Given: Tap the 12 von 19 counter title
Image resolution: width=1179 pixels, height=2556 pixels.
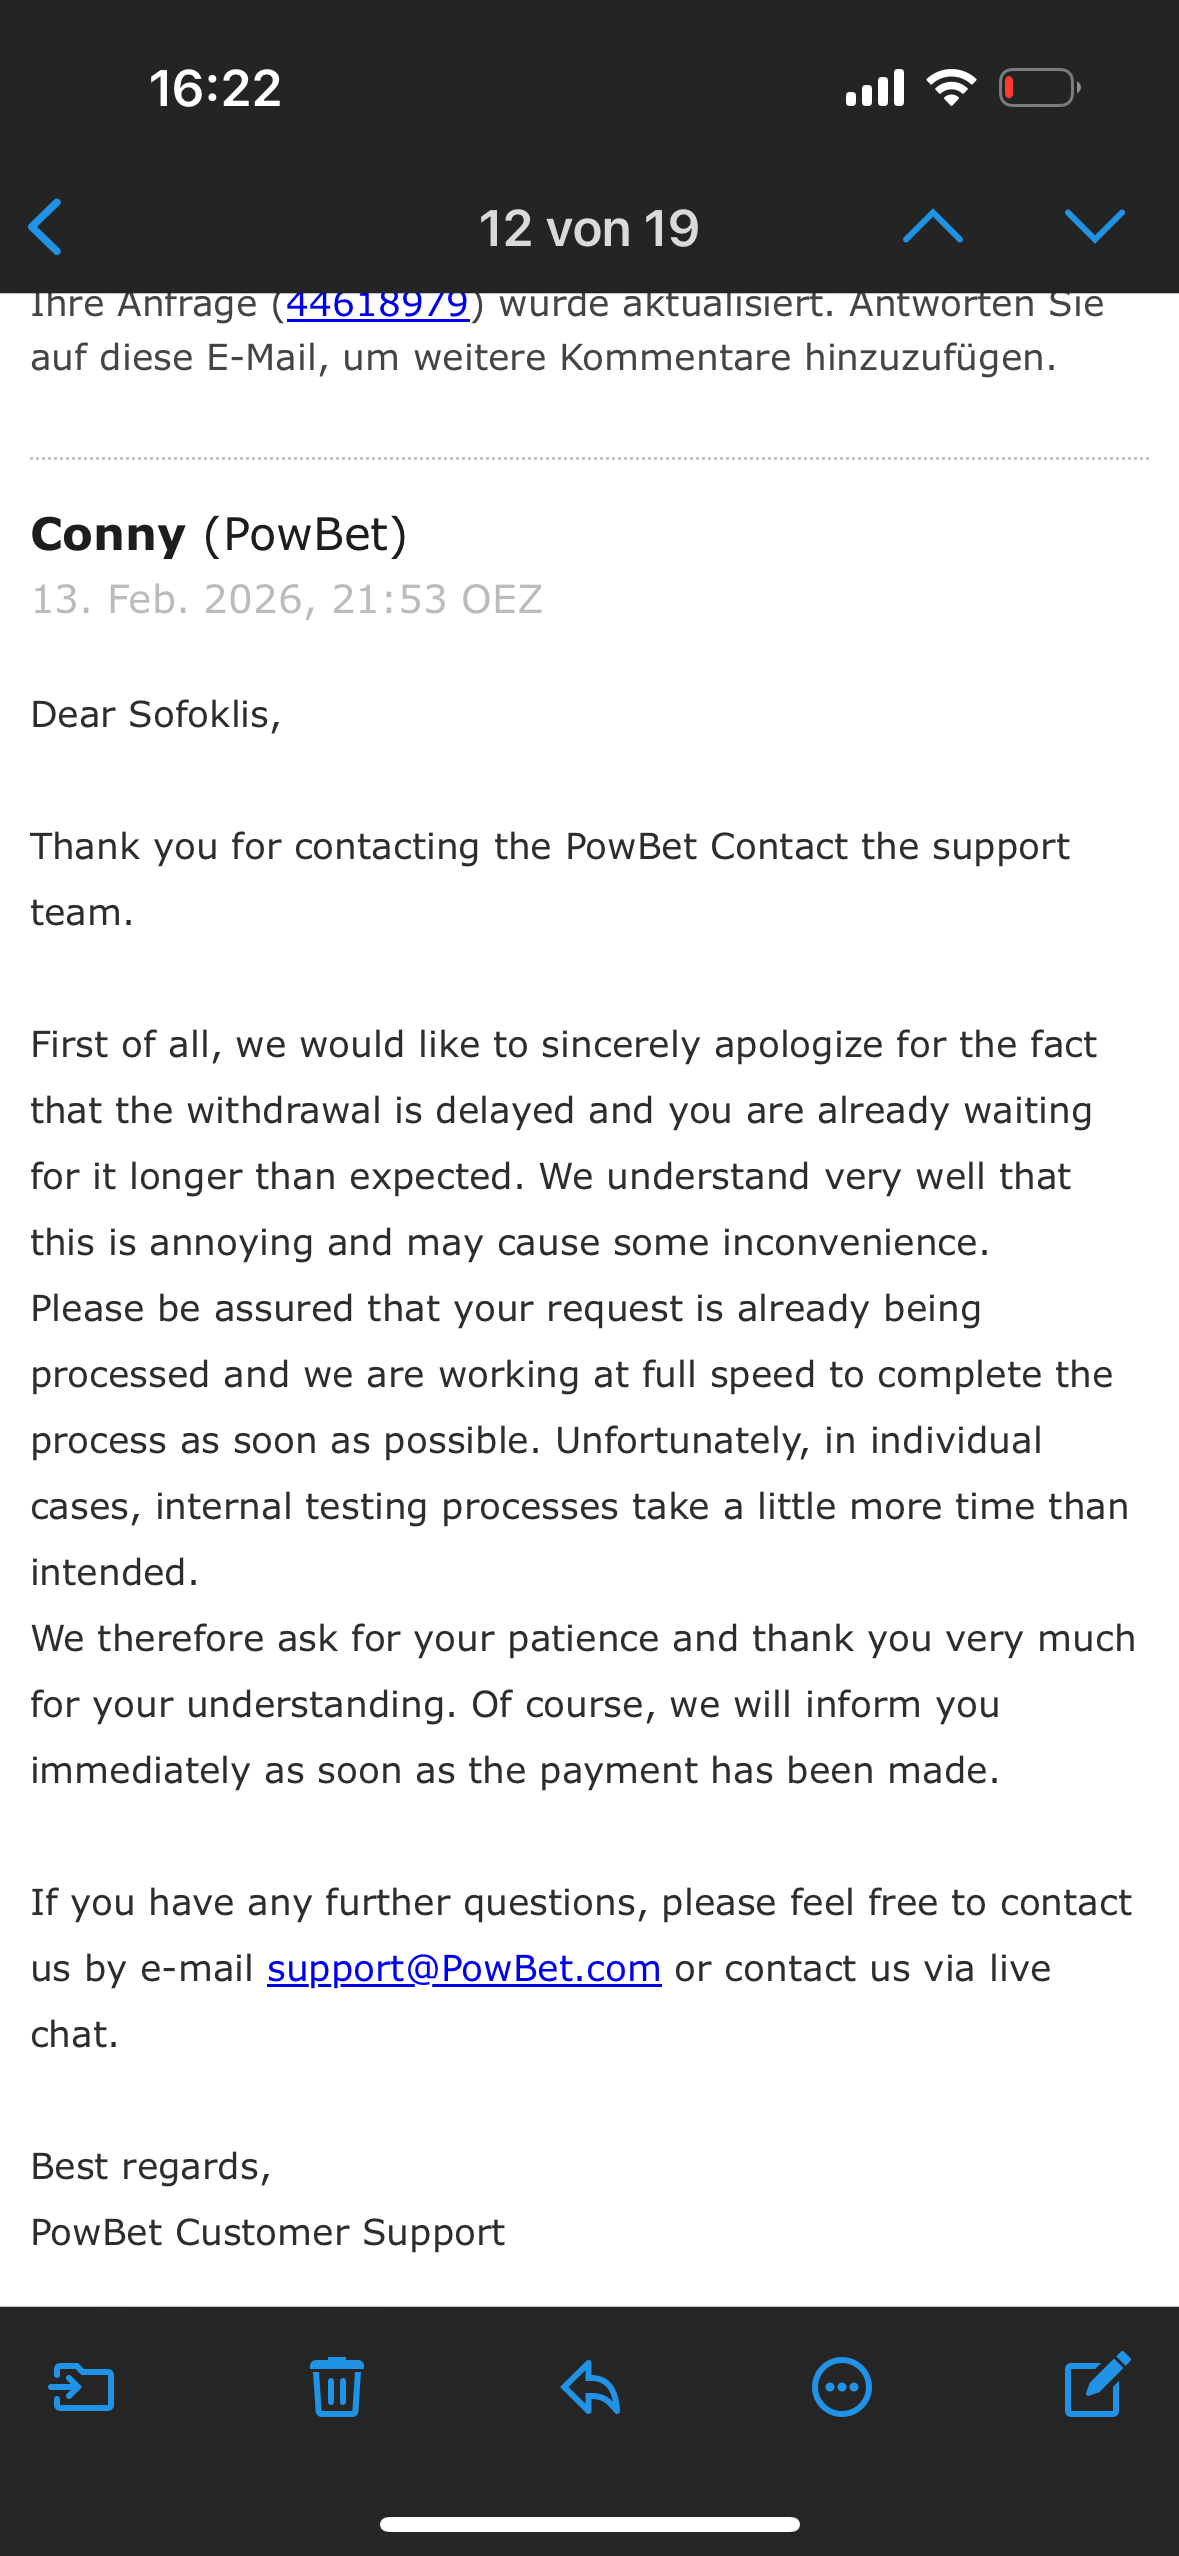Looking at the screenshot, I should [588, 229].
